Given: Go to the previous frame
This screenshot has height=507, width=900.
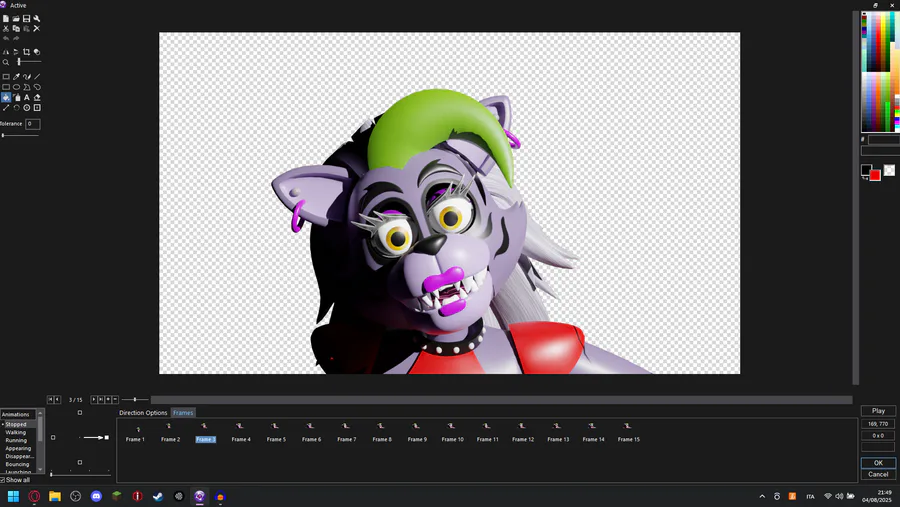Looking at the screenshot, I should (57, 400).
